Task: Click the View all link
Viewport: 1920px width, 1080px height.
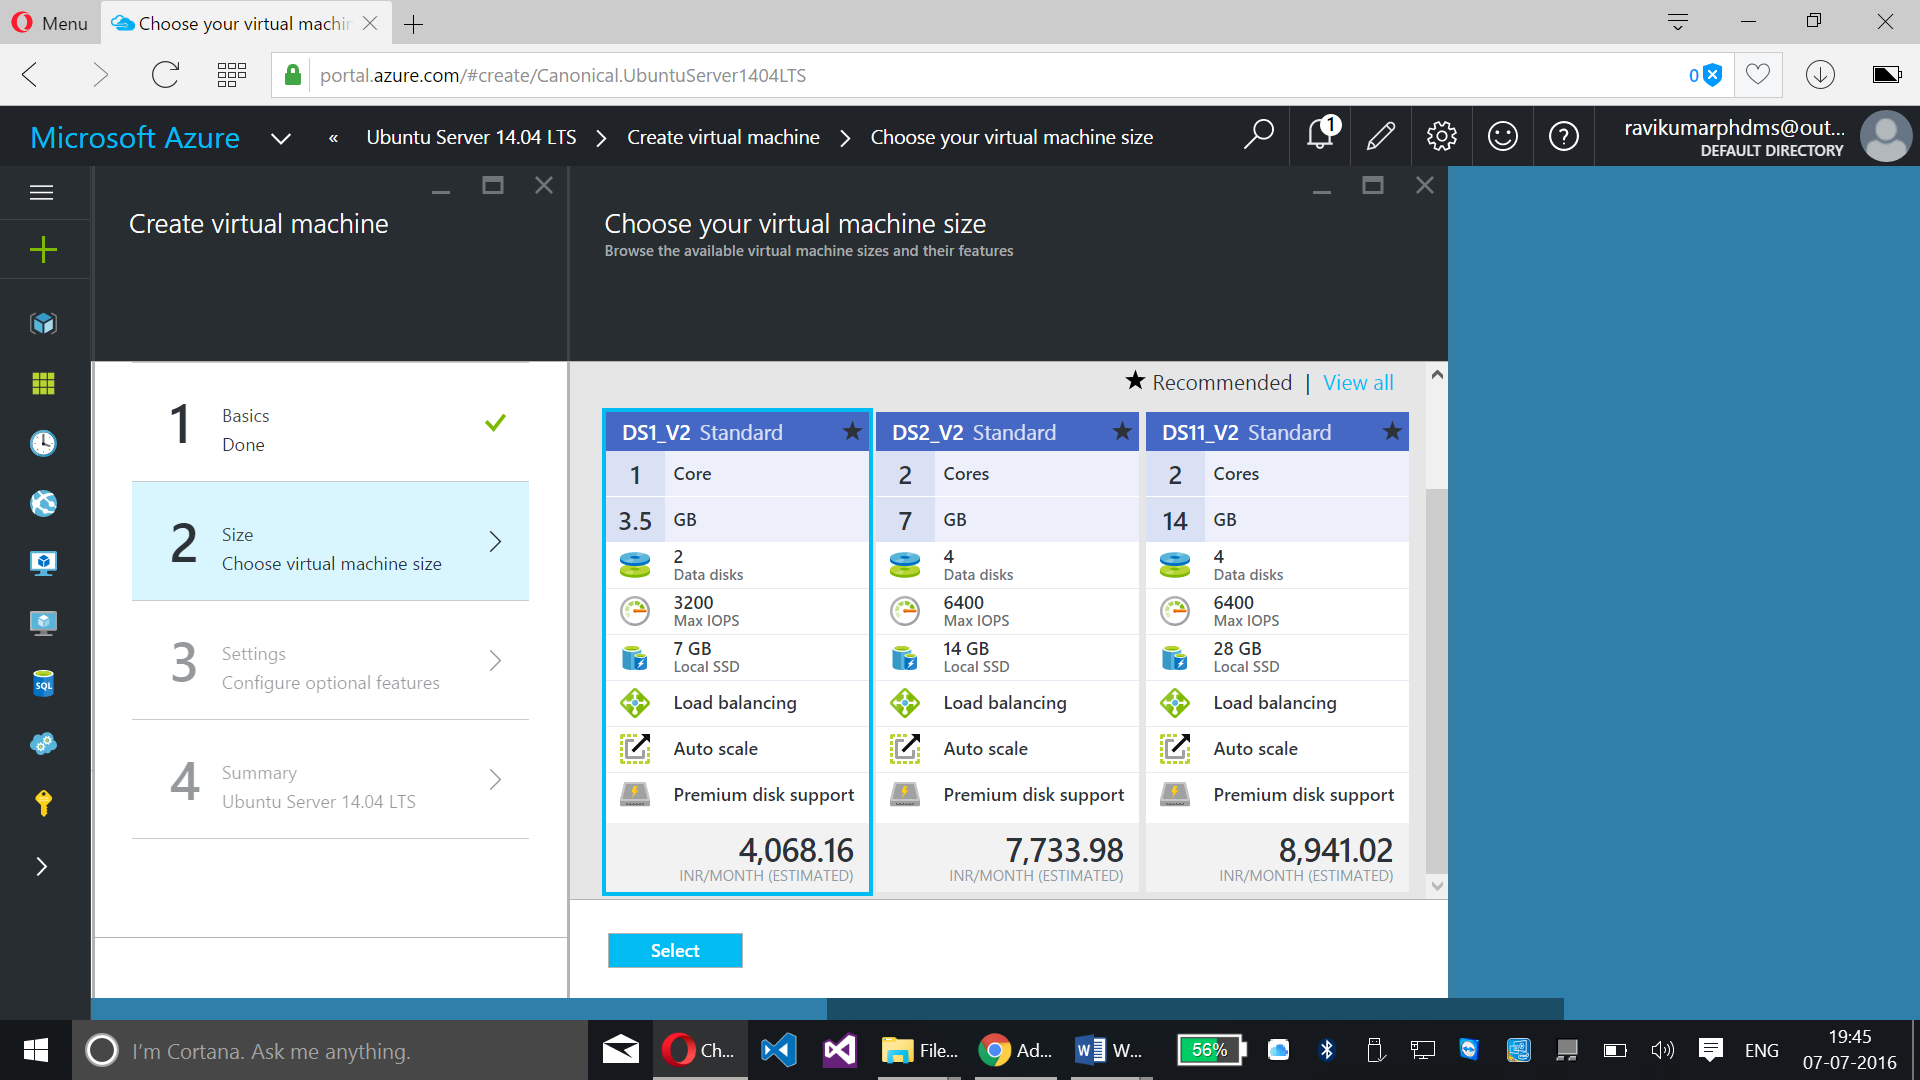Action: coord(1358,382)
